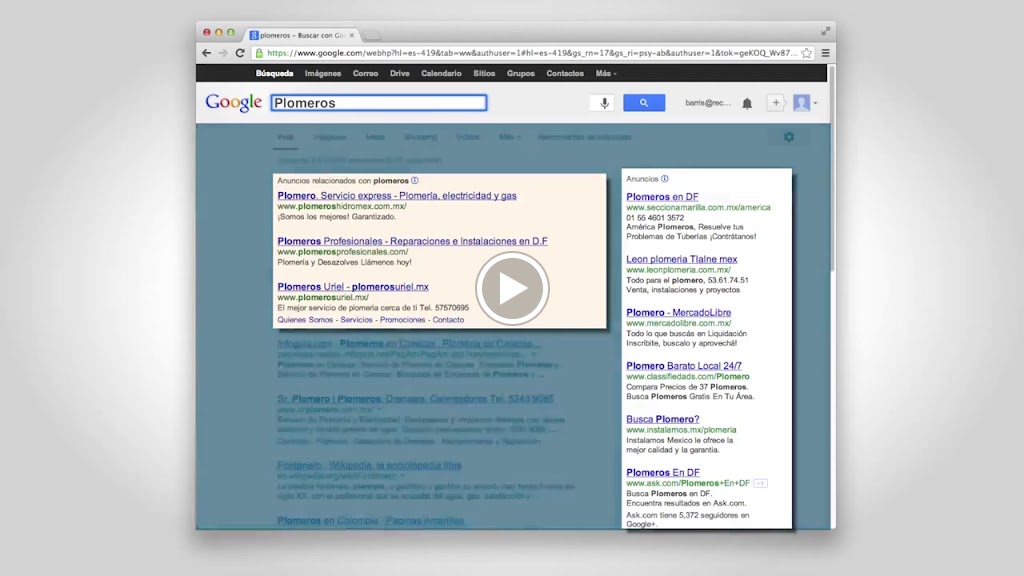
Task: Click the browser back arrow
Action: point(206,53)
